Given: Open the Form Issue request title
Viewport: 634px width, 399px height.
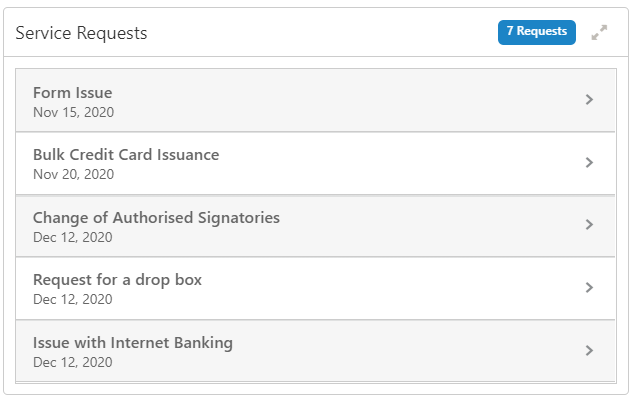Looking at the screenshot, I should coord(72,93).
